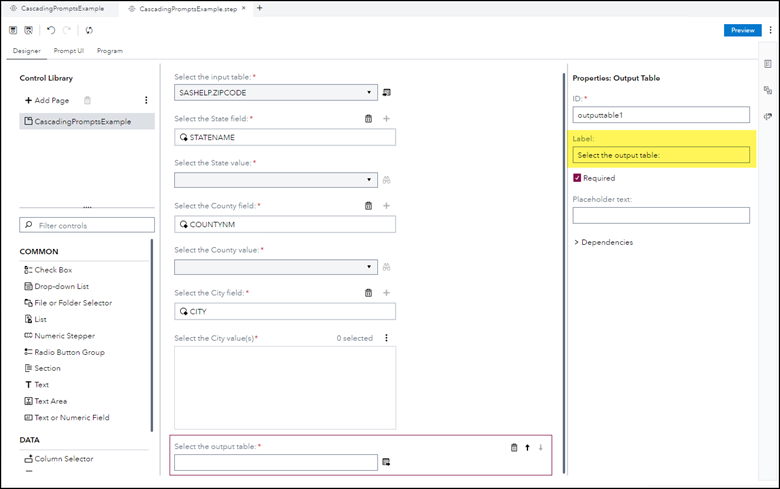Image resolution: width=780 pixels, height=489 pixels.
Task: Undo the last change
Action: (x=51, y=30)
